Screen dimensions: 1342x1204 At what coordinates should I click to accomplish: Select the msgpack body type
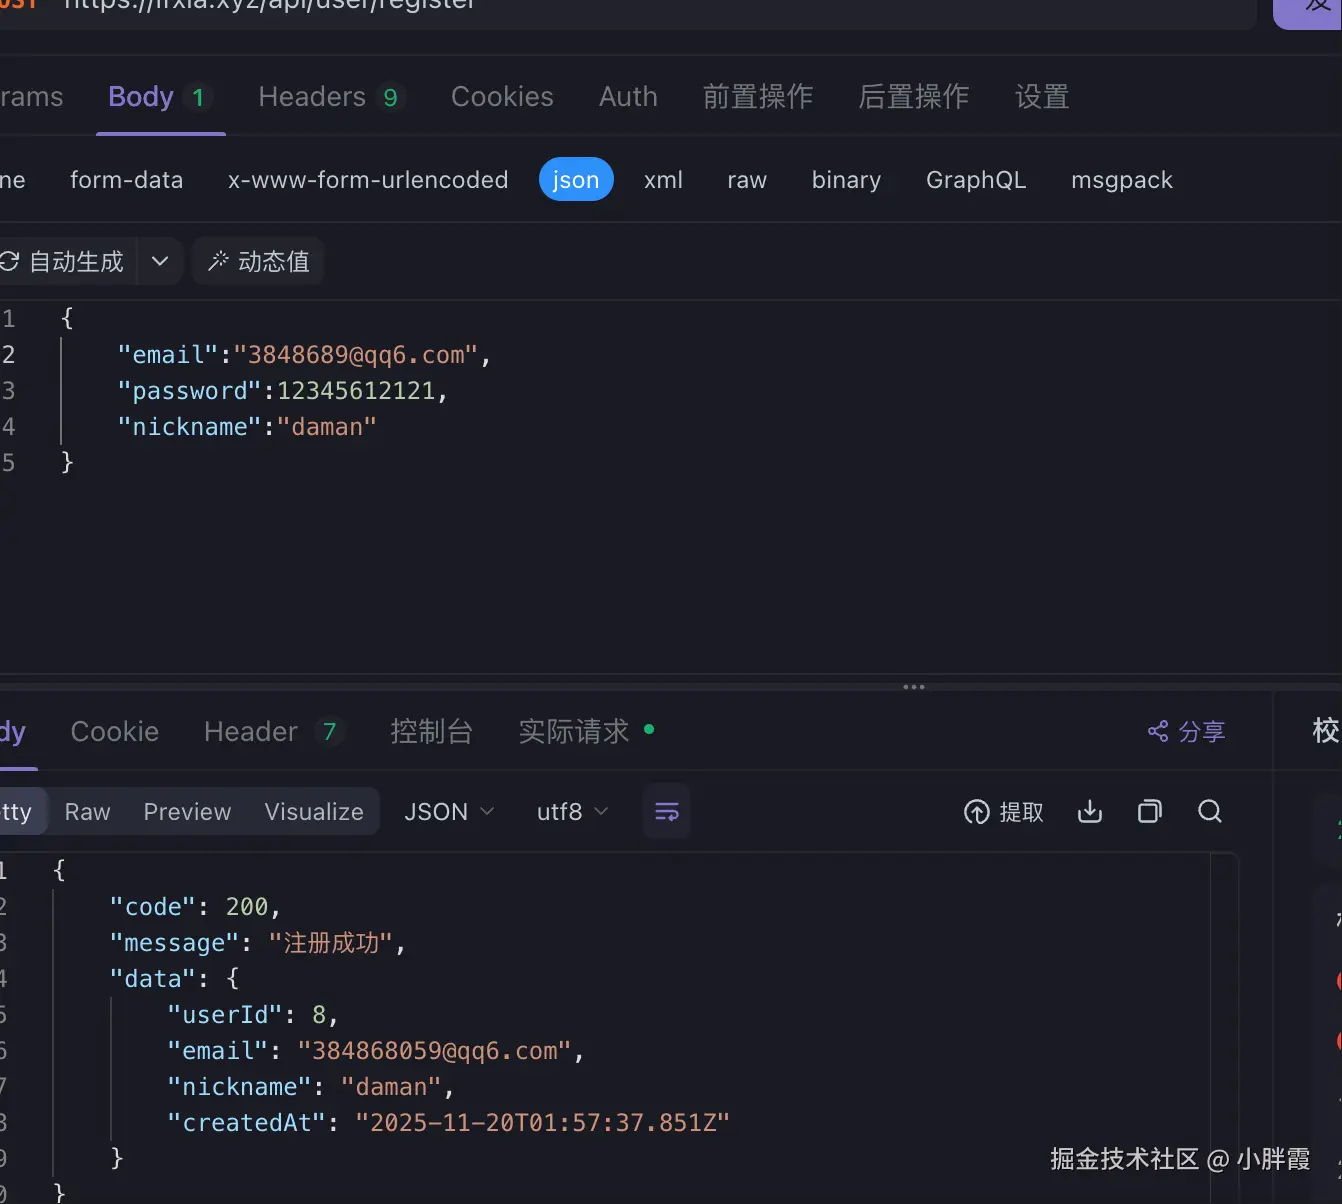tap(1122, 180)
